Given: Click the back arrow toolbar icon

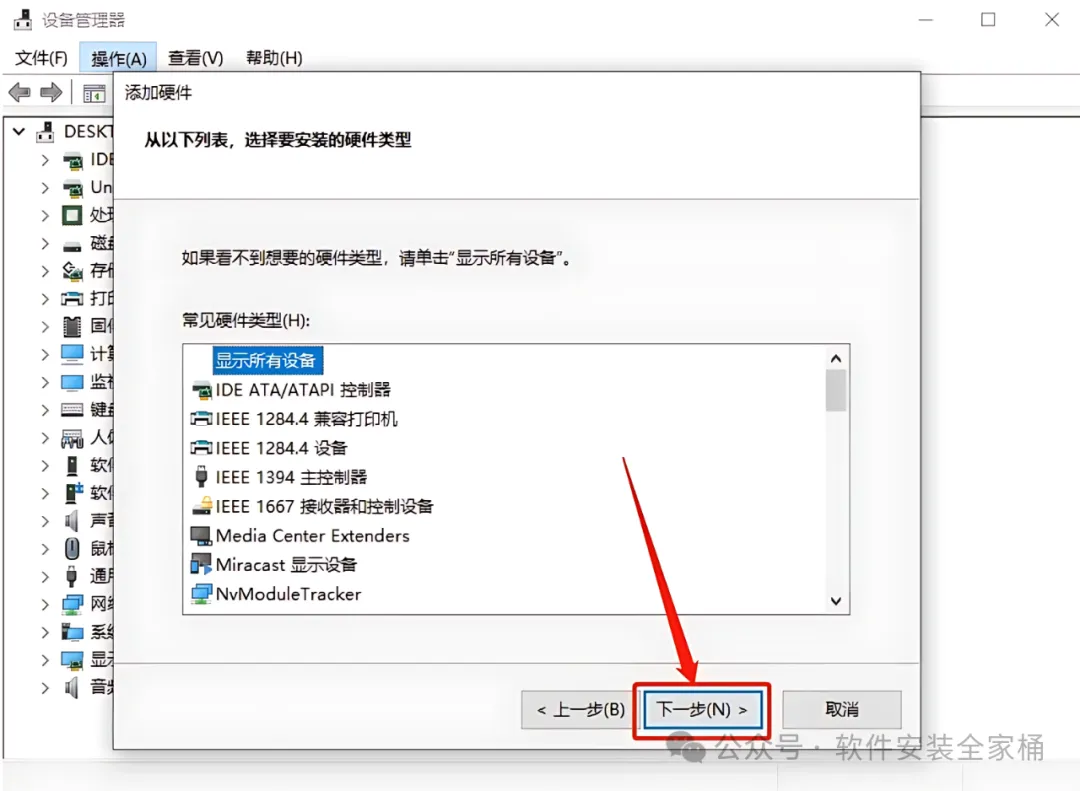Looking at the screenshot, I should (19, 92).
